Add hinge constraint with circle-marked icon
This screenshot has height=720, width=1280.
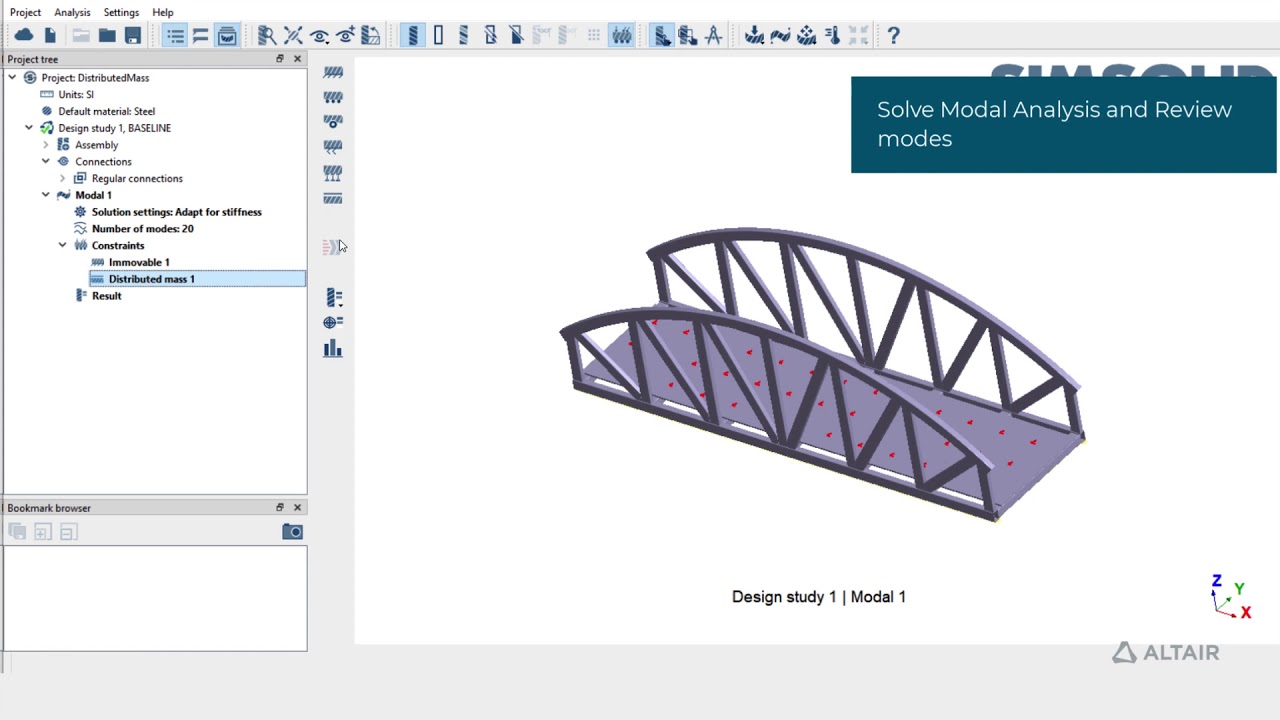[333, 122]
